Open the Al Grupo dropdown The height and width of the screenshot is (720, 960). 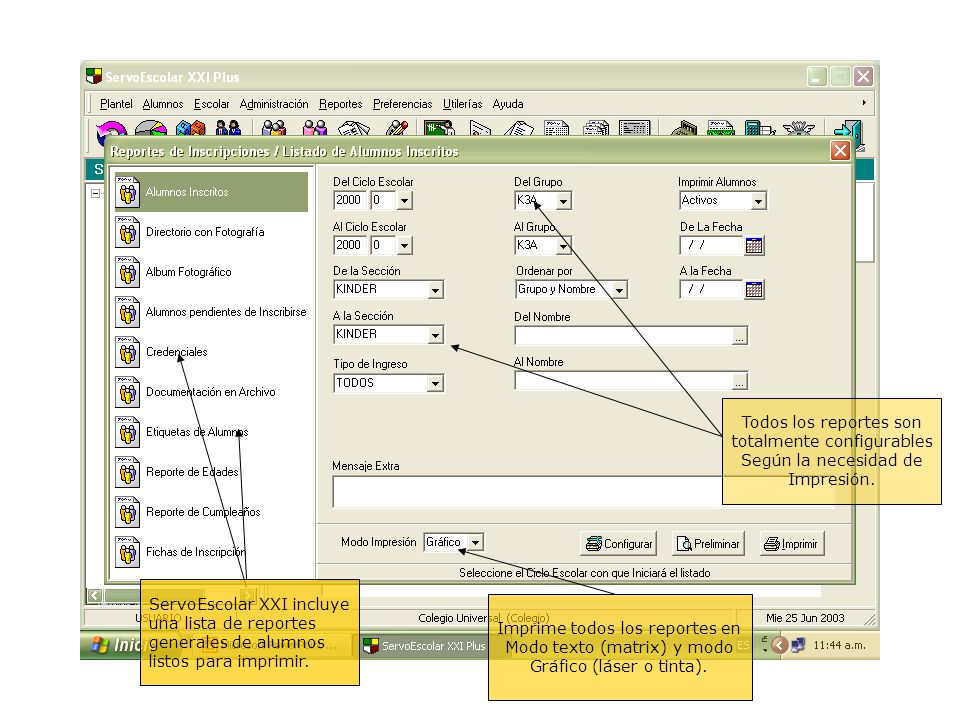pos(564,246)
